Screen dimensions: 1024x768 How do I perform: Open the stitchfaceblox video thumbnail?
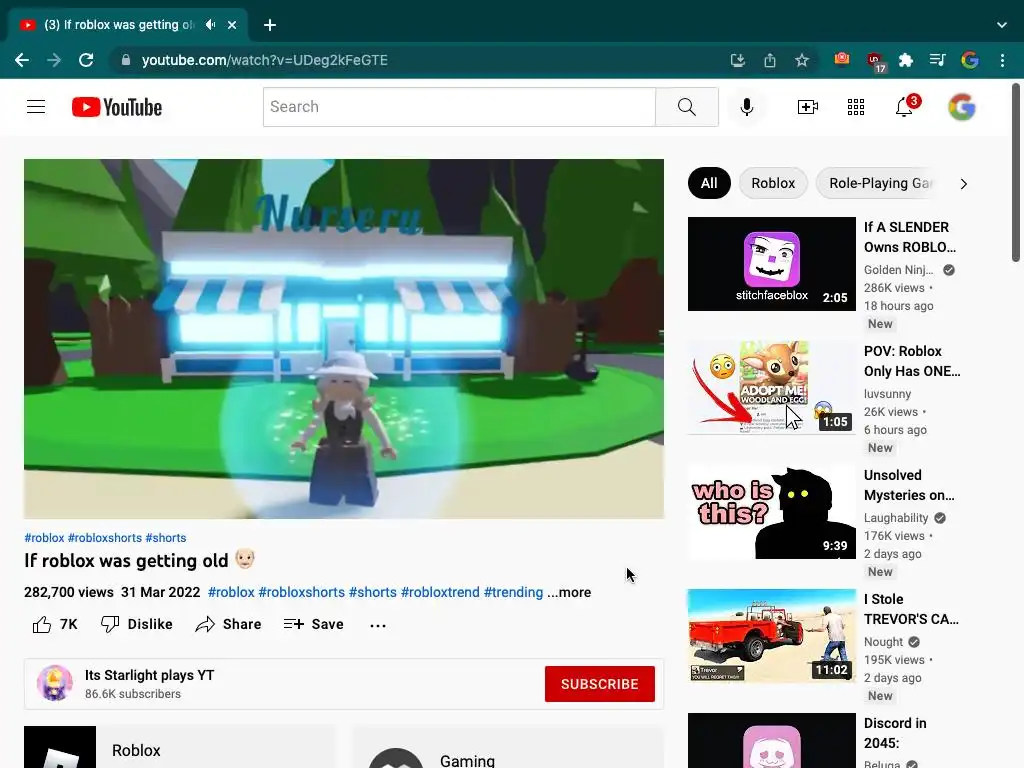click(x=772, y=264)
